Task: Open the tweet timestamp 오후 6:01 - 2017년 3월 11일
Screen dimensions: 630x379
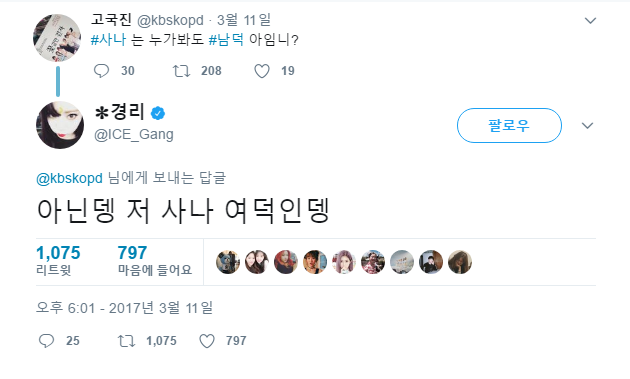Action: point(125,308)
